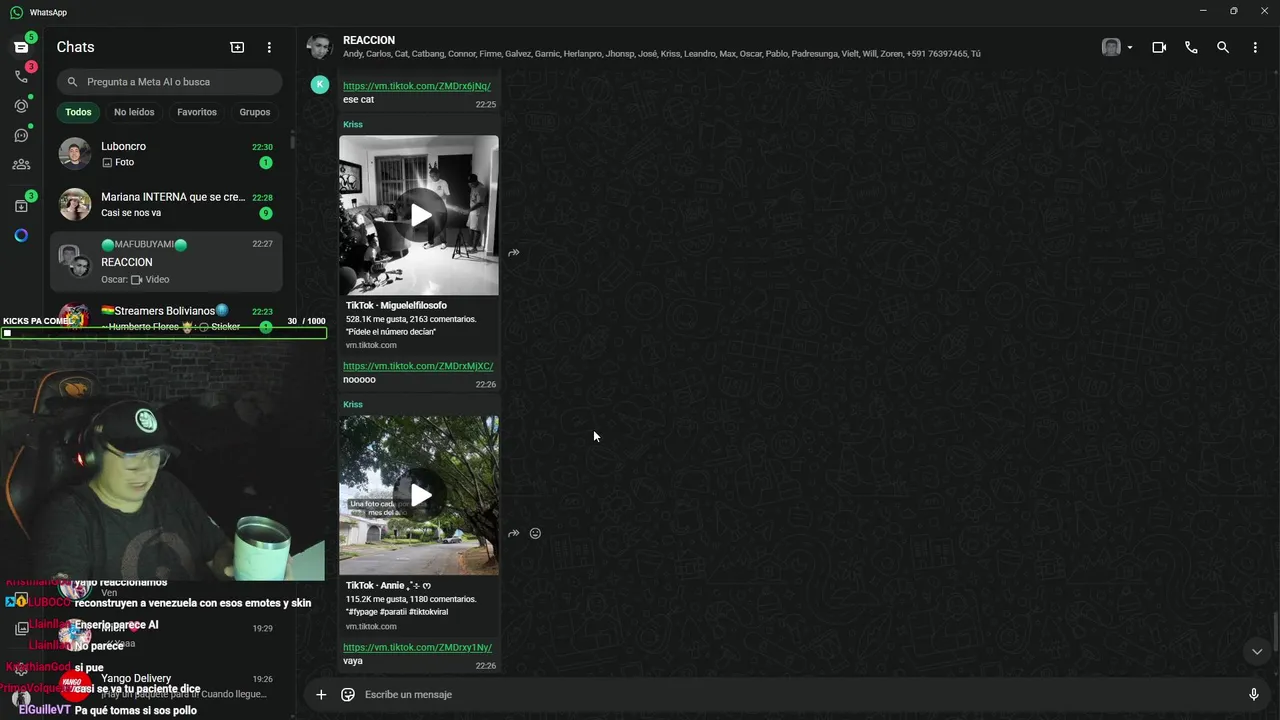This screenshot has height=720, width=1280.
Task: Select the Favoritos filter tab
Action: click(x=197, y=112)
